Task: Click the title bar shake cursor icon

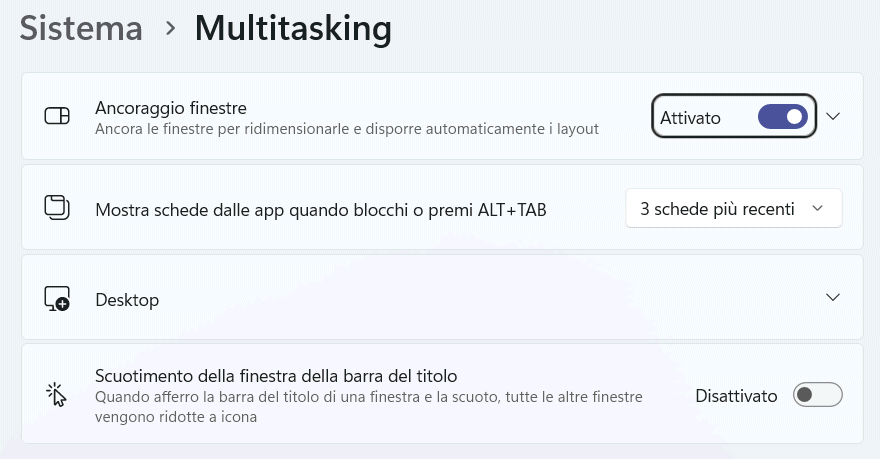Action: click(x=57, y=395)
